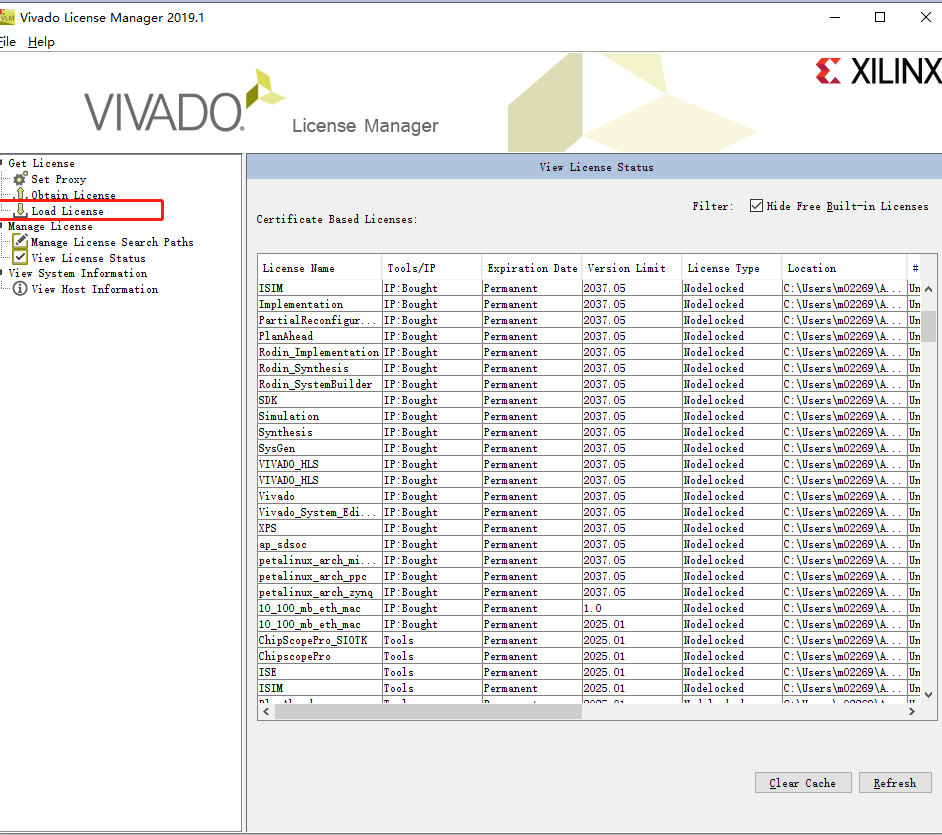This screenshot has width=942, height=835.
Task: Select the petalinux_arch_zynq license row
Action: point(589,592)
